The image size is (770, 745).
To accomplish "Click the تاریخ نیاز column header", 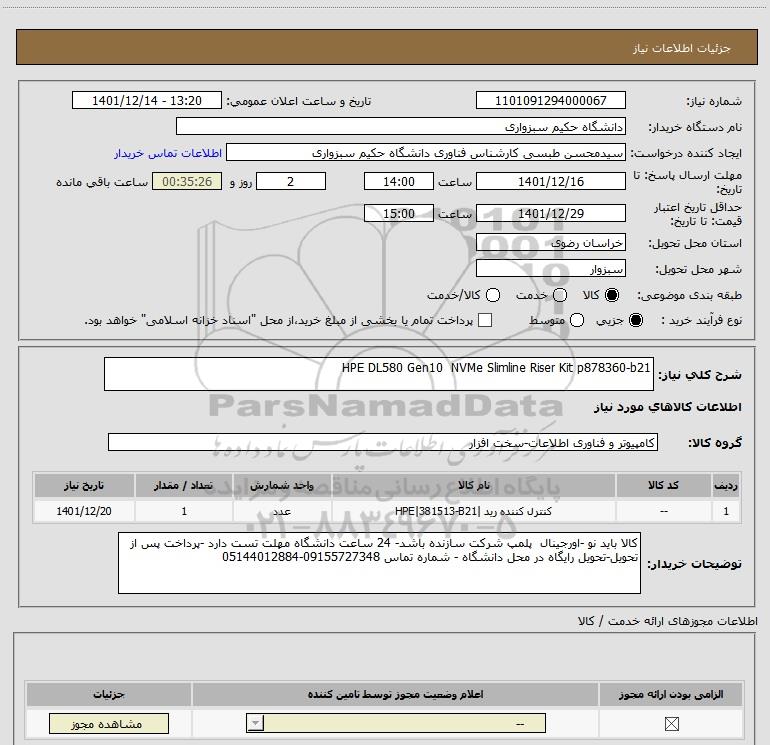I will (x=84, y=485).
